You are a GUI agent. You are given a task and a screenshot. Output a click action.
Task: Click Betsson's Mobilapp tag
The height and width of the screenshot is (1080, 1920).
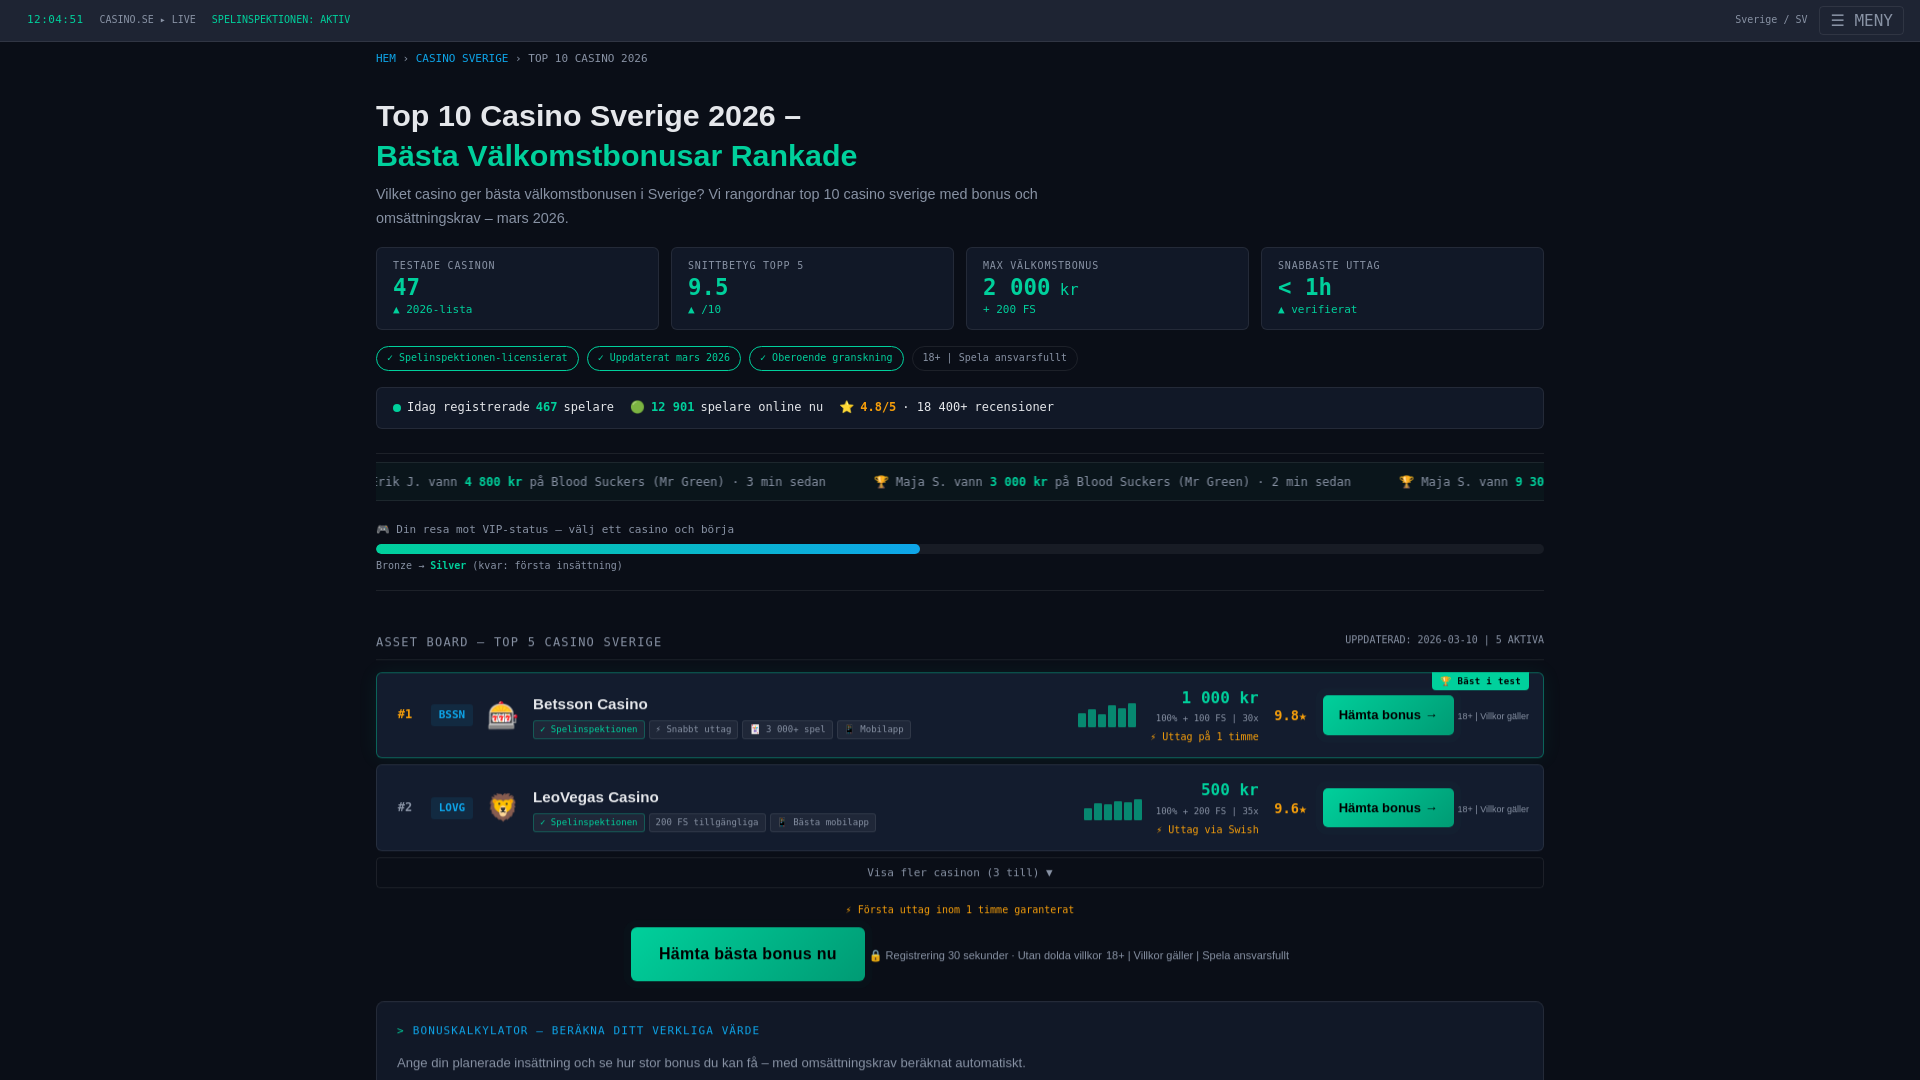tap(874, 730)
